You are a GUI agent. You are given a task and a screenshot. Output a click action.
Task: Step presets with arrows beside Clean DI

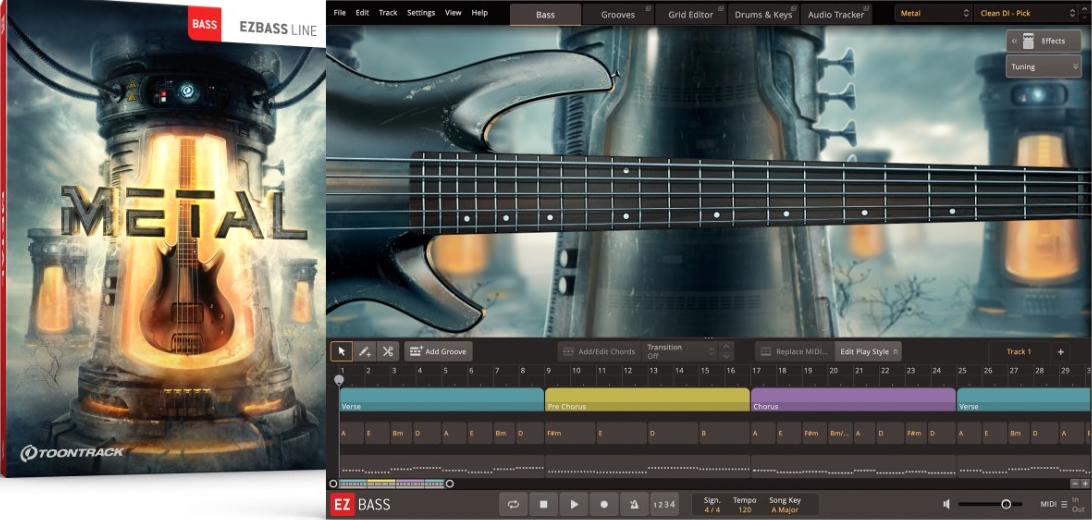(1086, 13)
